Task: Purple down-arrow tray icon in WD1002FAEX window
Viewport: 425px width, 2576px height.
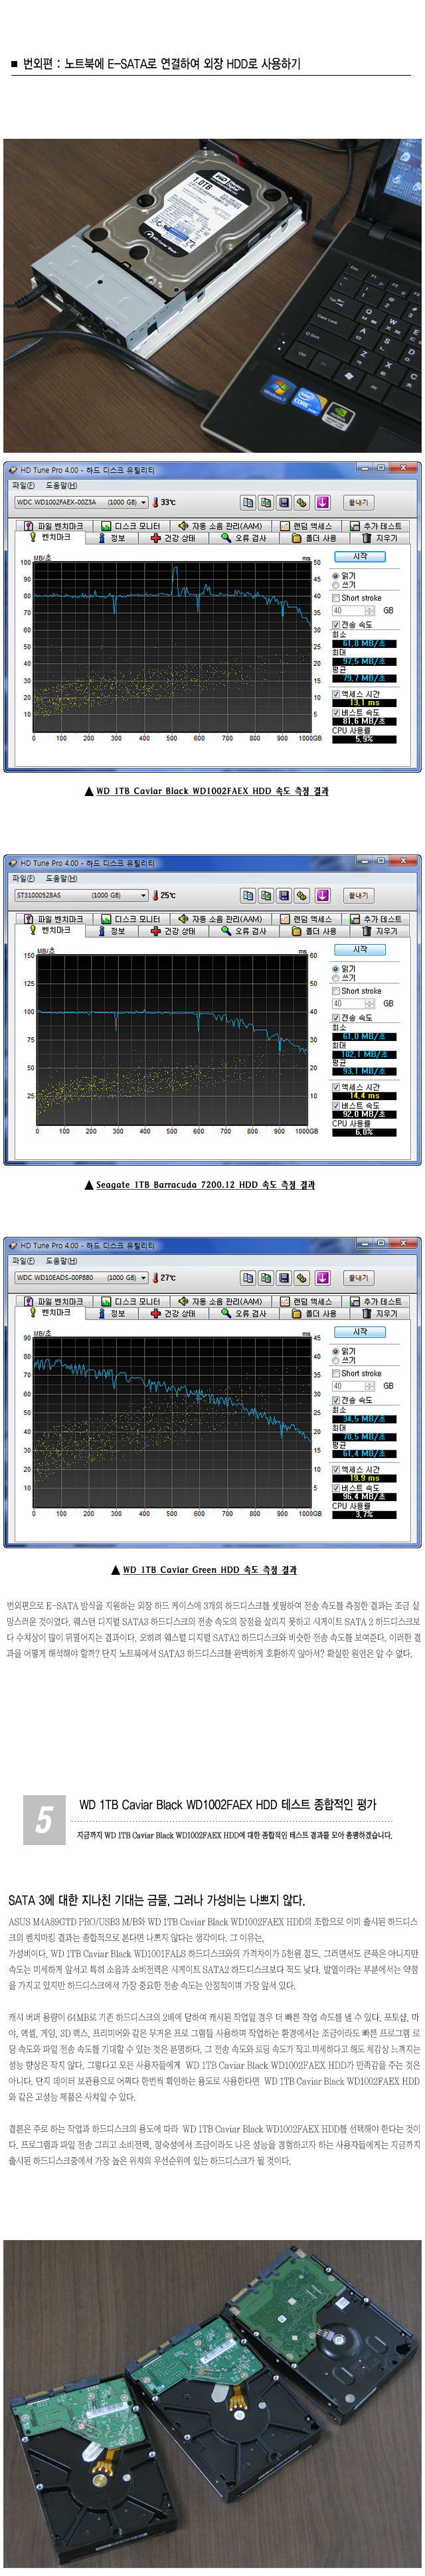Action: pyautogui.click(x=322, y=502)
